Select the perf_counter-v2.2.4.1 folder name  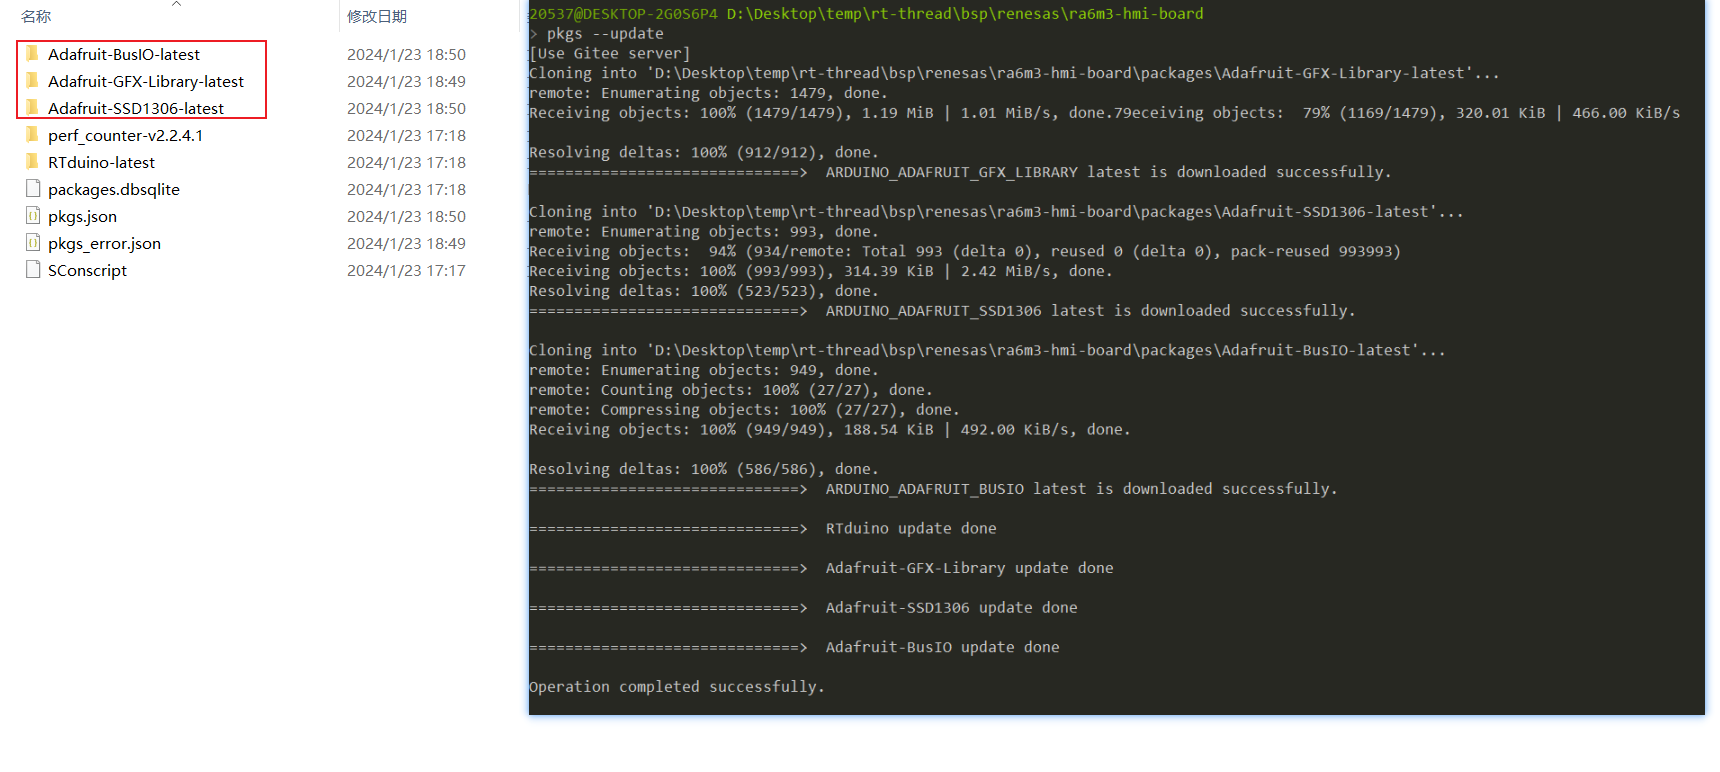click(x=125, y=135)
